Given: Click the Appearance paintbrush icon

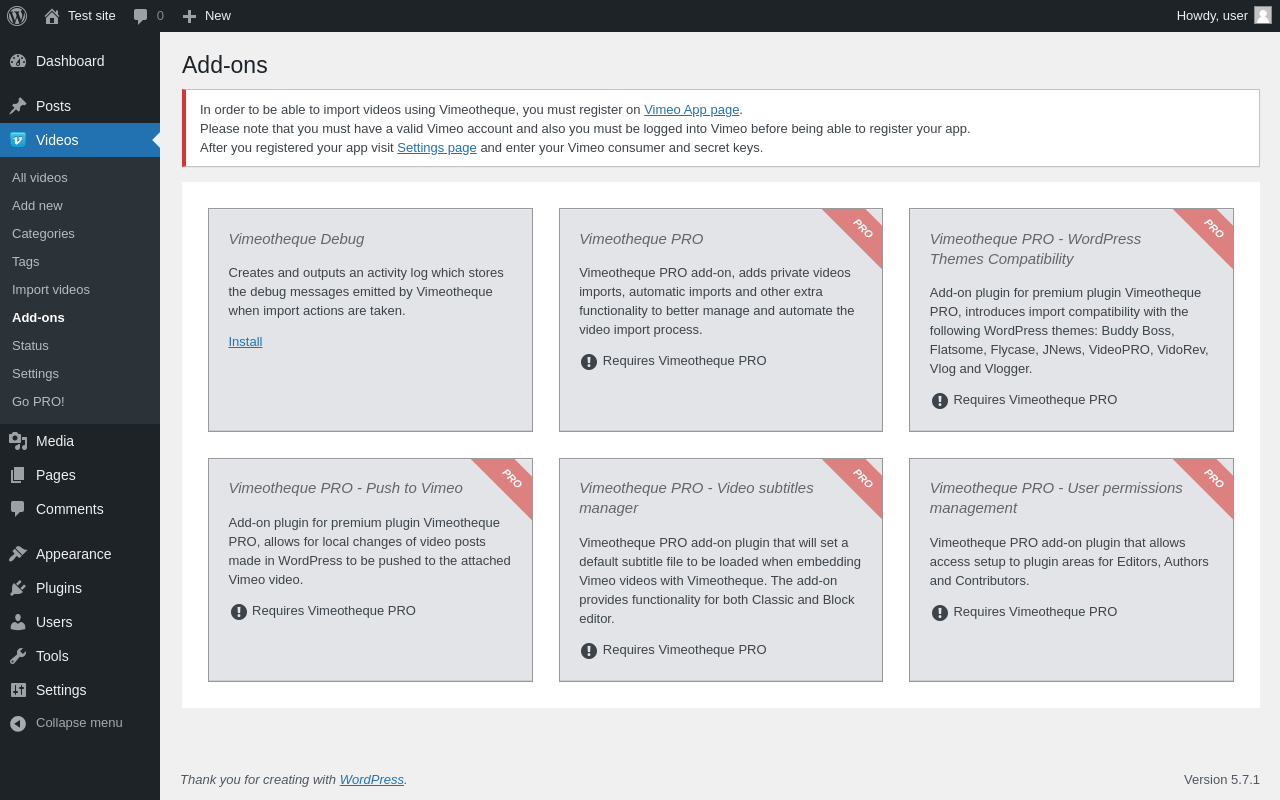Looking at the screenshot, I should click(x=18, y=554).
